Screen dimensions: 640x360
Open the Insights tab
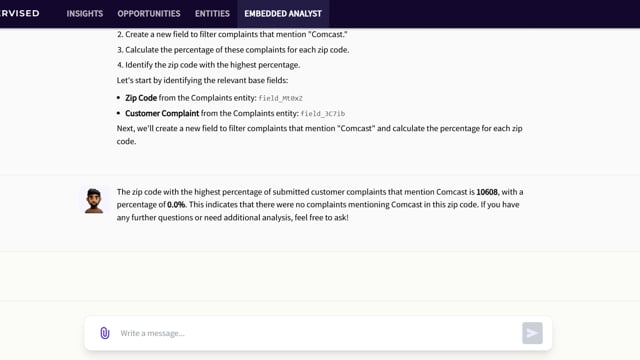coord(85,13)
